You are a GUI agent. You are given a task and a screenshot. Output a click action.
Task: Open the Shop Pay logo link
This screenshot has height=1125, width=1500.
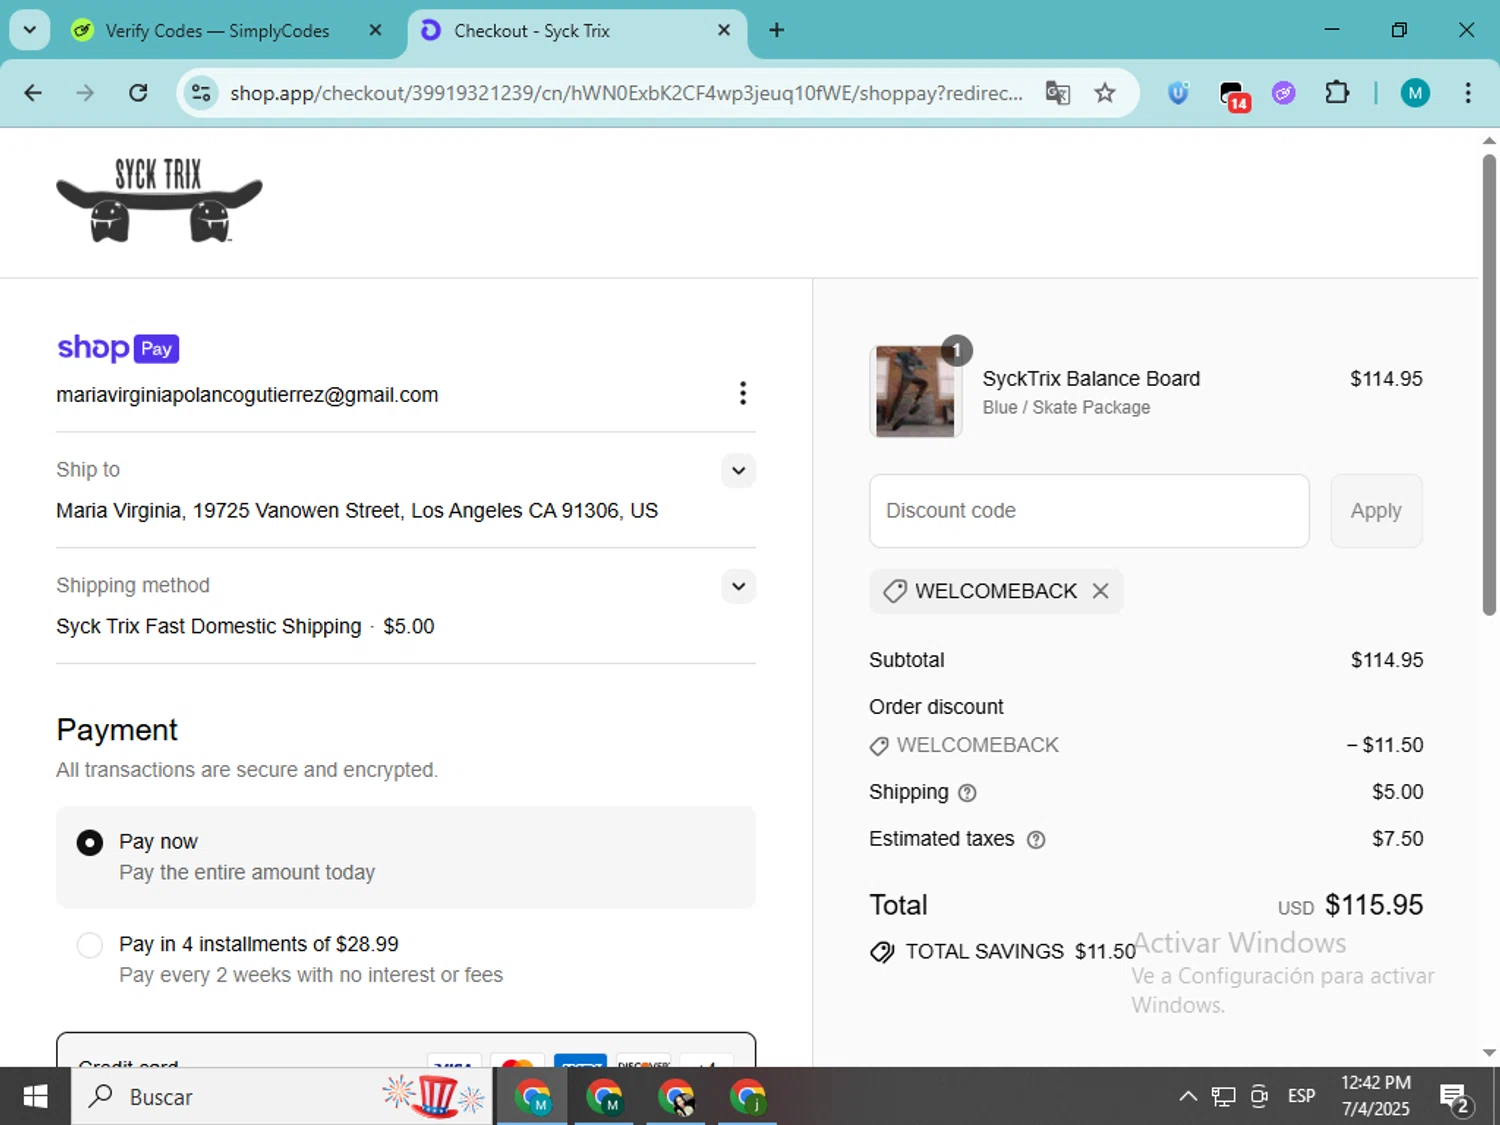118,348
